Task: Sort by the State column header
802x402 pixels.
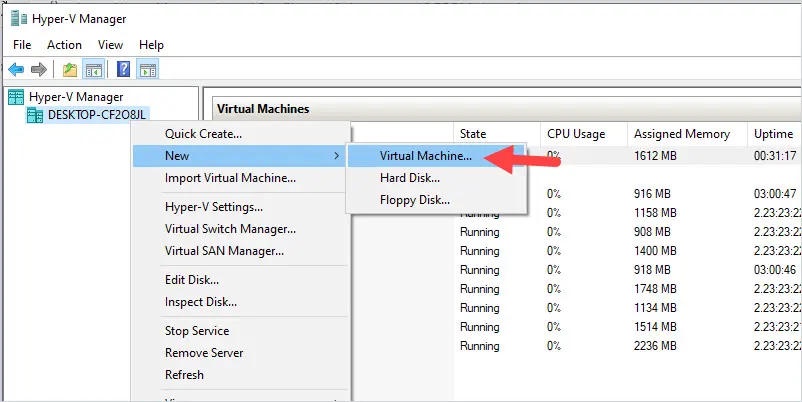Action: 497,134
